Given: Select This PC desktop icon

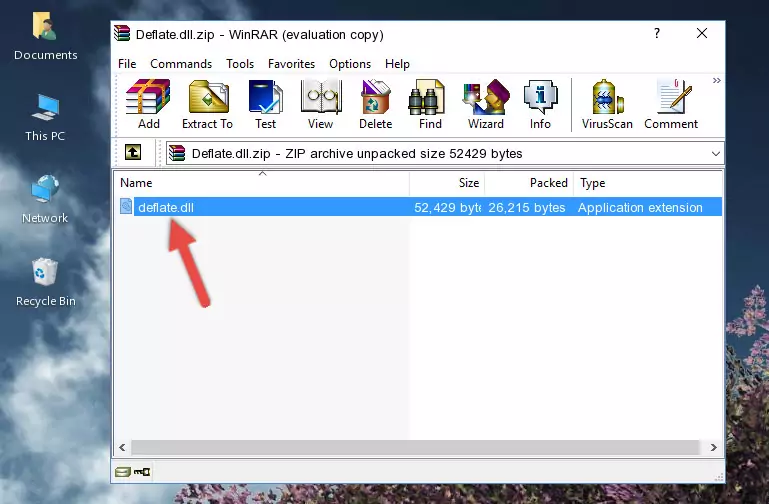Looking at the screenshot, I should [45, 118].
